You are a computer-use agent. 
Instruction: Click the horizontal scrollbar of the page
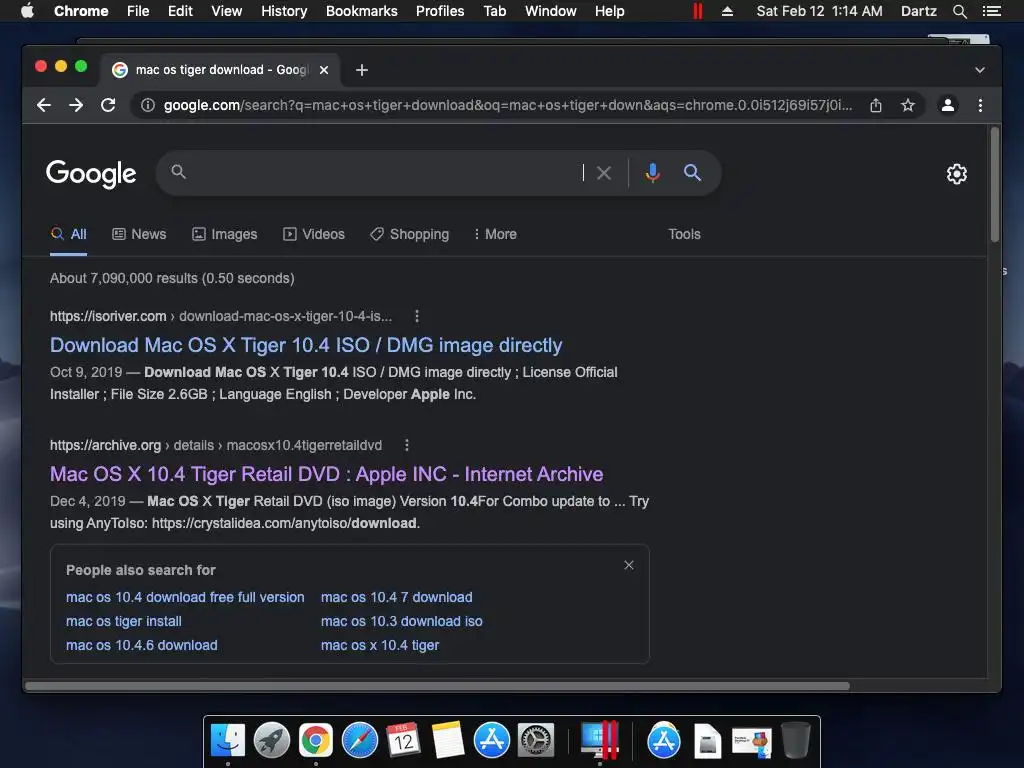(438, 686)
